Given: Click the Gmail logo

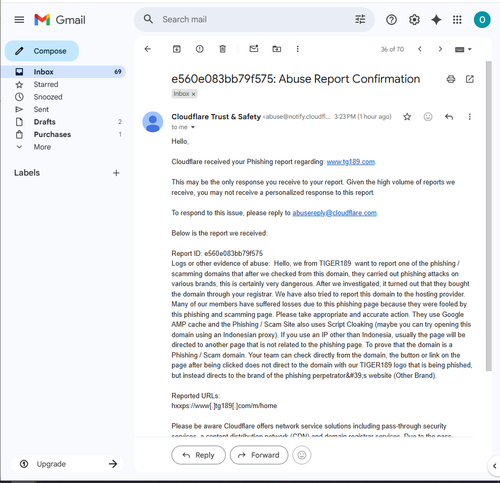Looking at the screenshot, I should 60,20.
